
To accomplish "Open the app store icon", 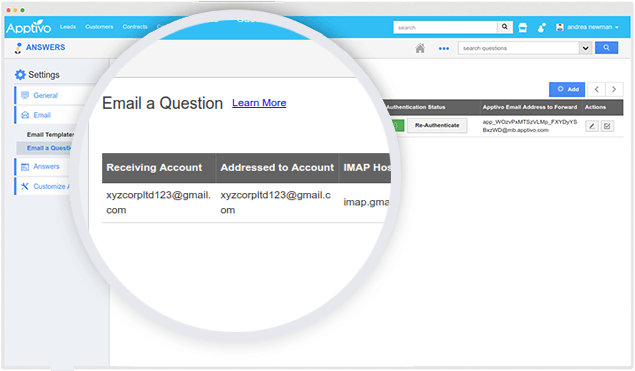I will point(523,28).
